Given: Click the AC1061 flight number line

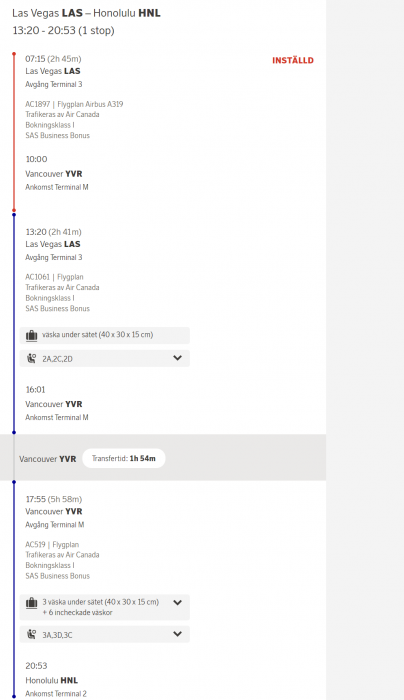Looking at the screenshot, I should [54, 277].
